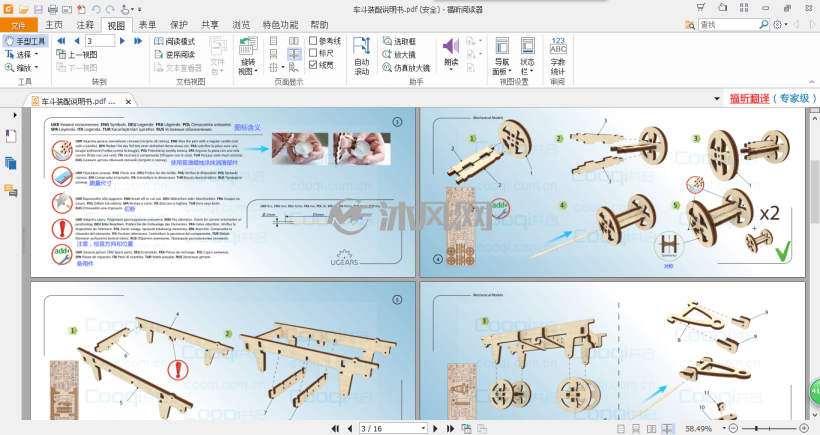820x435 pixels.
Task: Select the Hand tool (手型工具)
Action: 25,41
